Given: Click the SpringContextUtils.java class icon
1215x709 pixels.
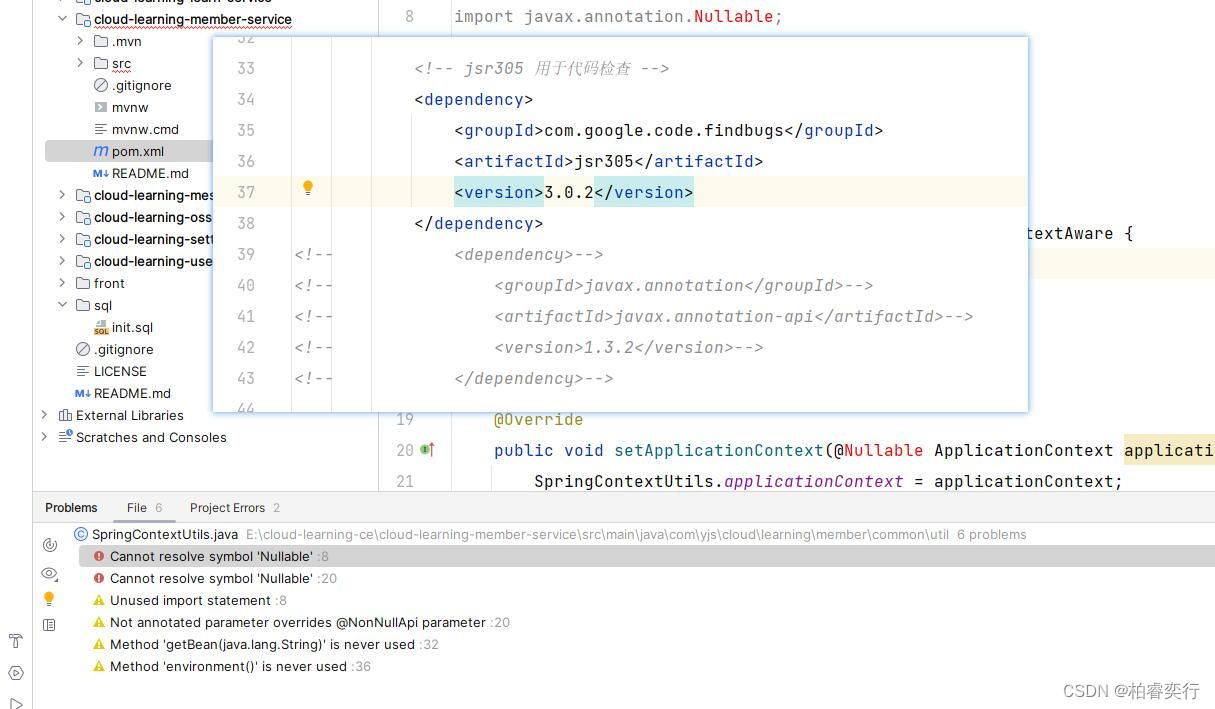Looking at the screenshot, I should [82, 534].
